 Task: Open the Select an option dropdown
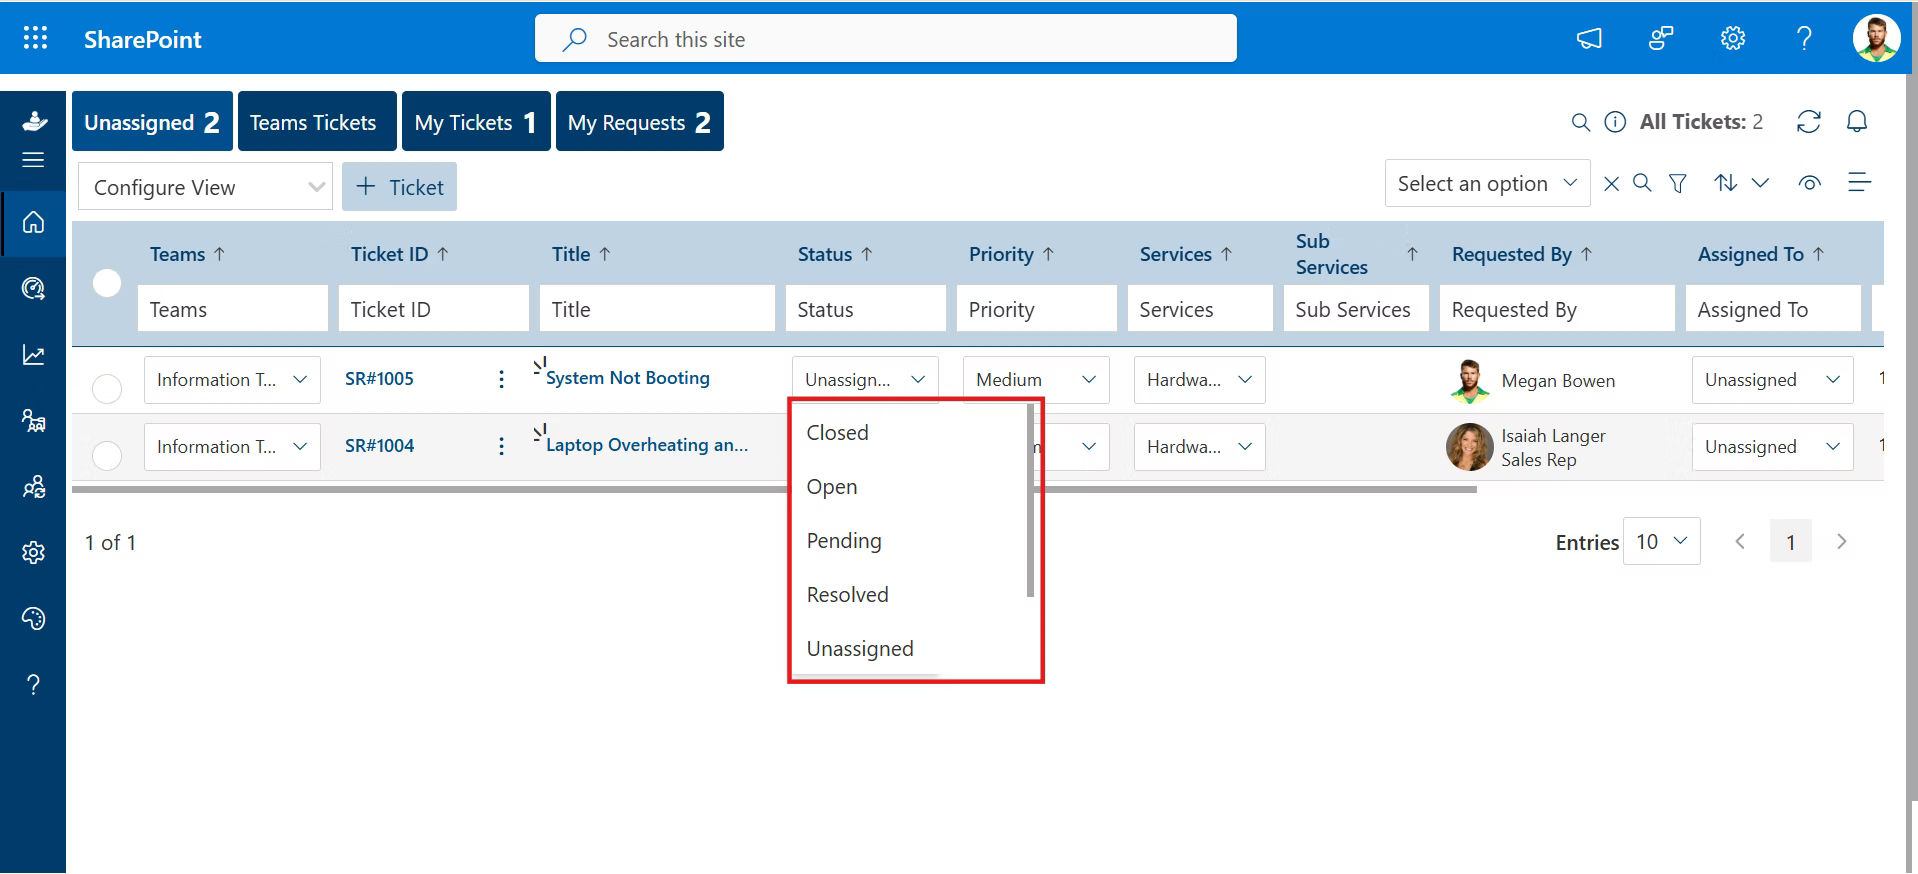click(1487, 183)
